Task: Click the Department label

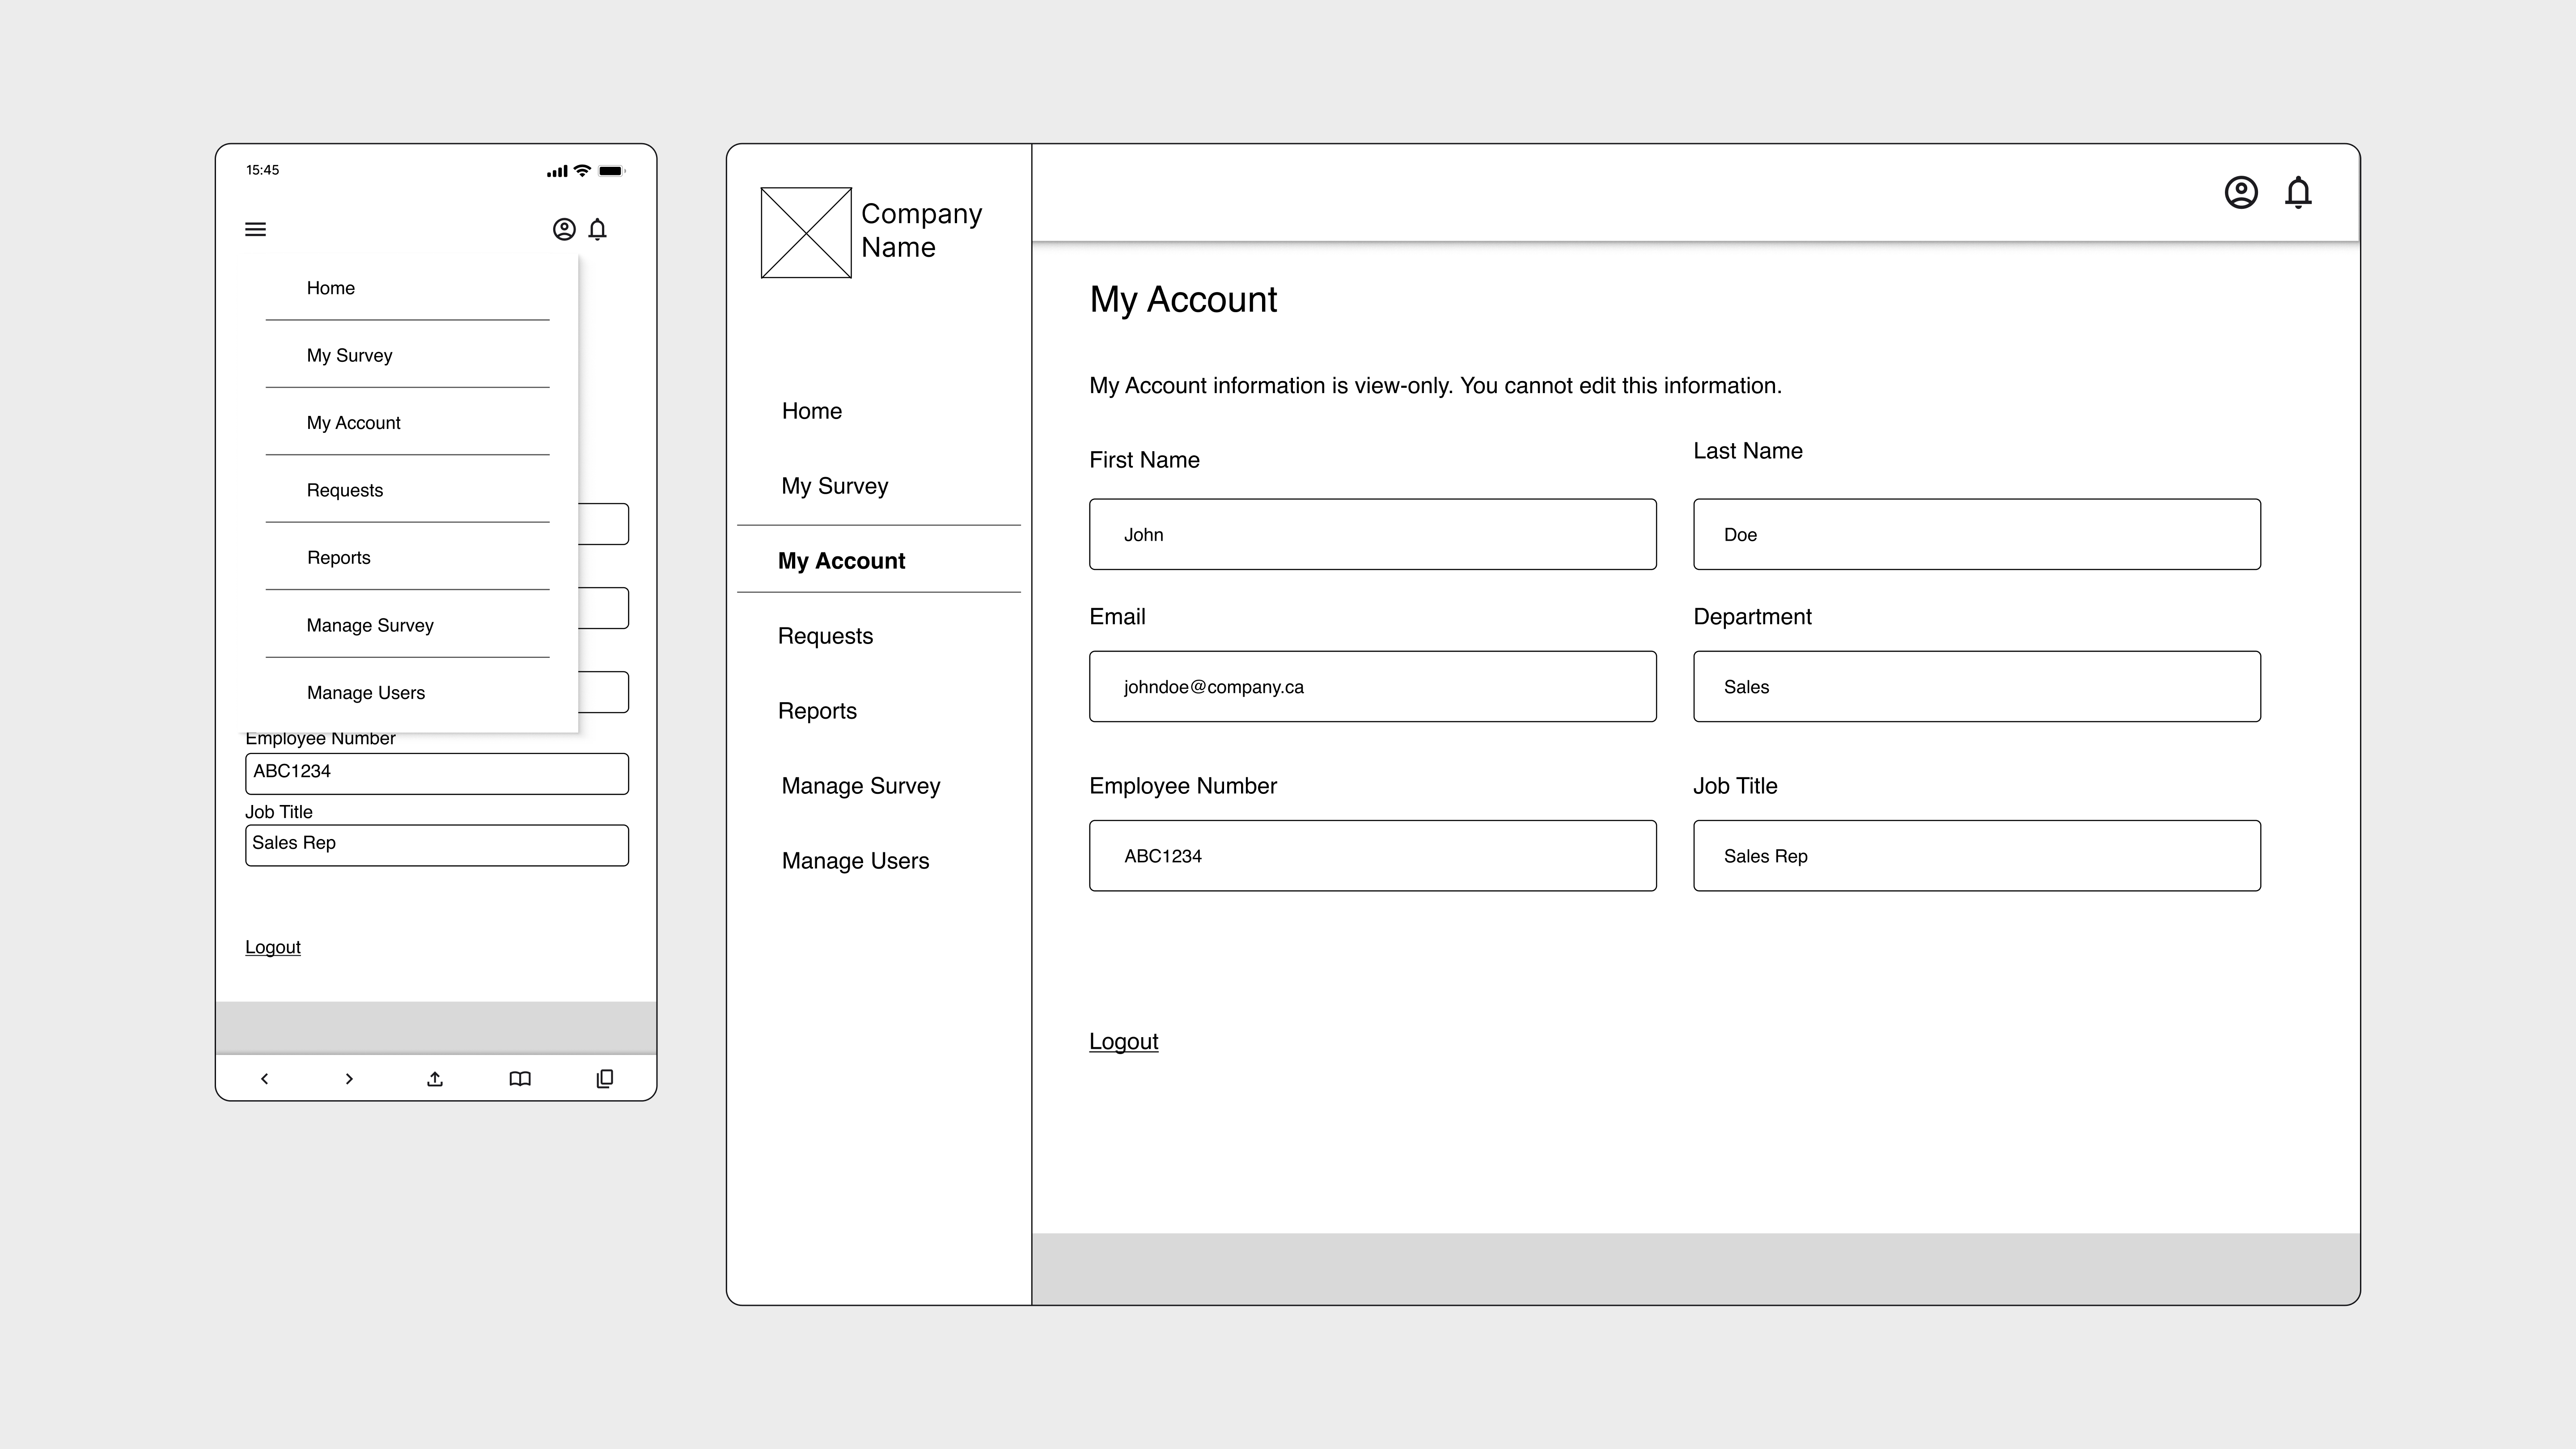Action: (1752, 617)
